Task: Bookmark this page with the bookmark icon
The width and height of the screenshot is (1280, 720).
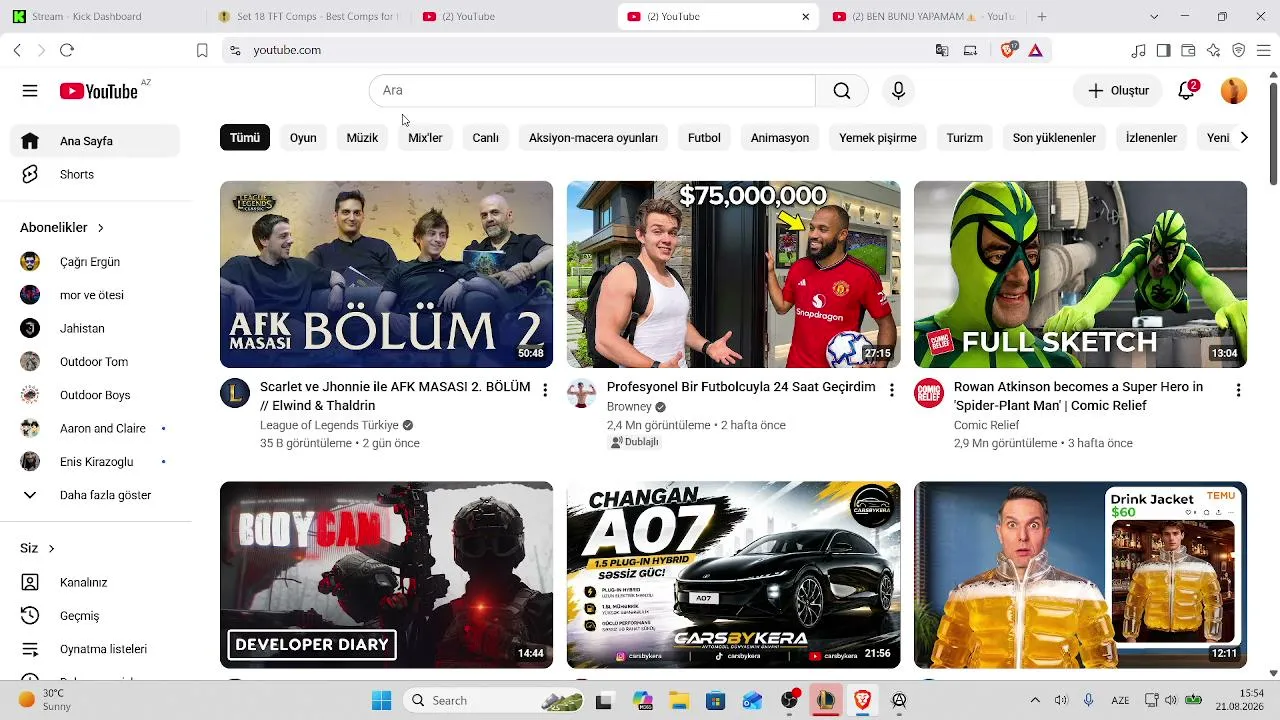Action: coord(202,50)
